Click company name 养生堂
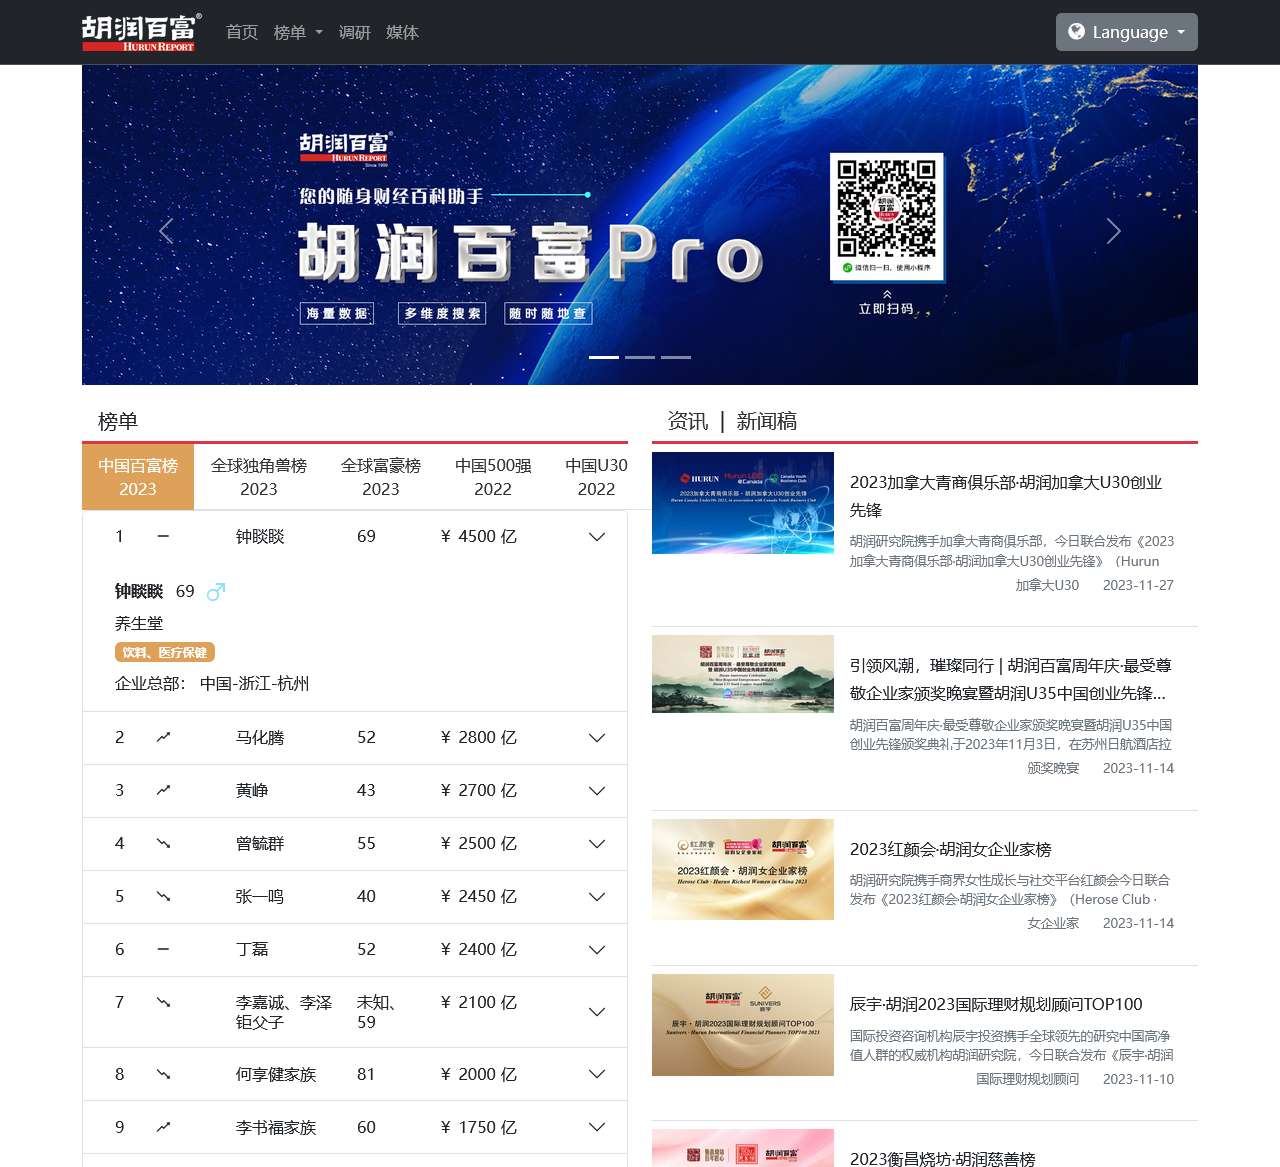 (139, 623)
